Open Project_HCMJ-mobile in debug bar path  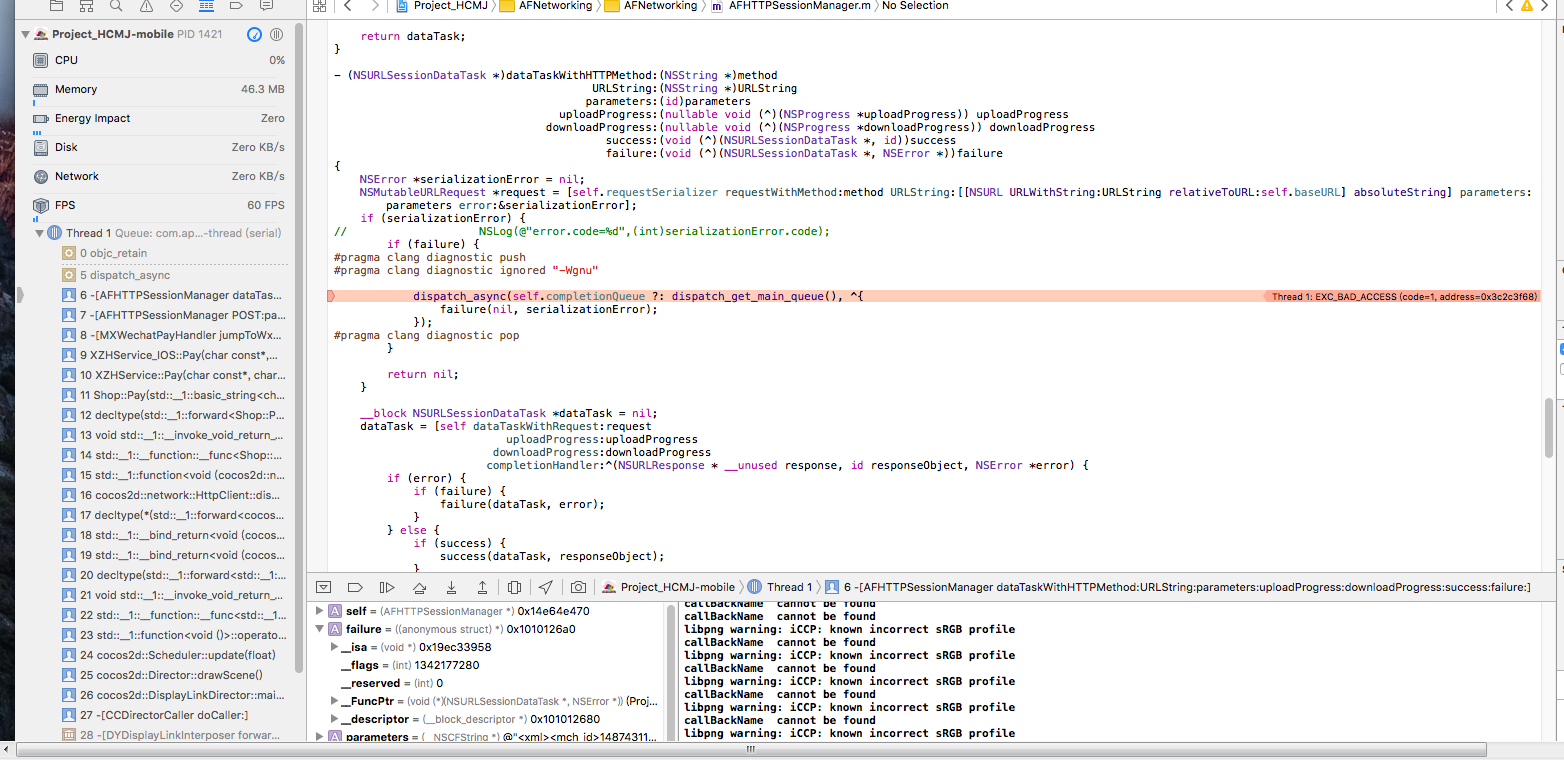pos(668,587)
